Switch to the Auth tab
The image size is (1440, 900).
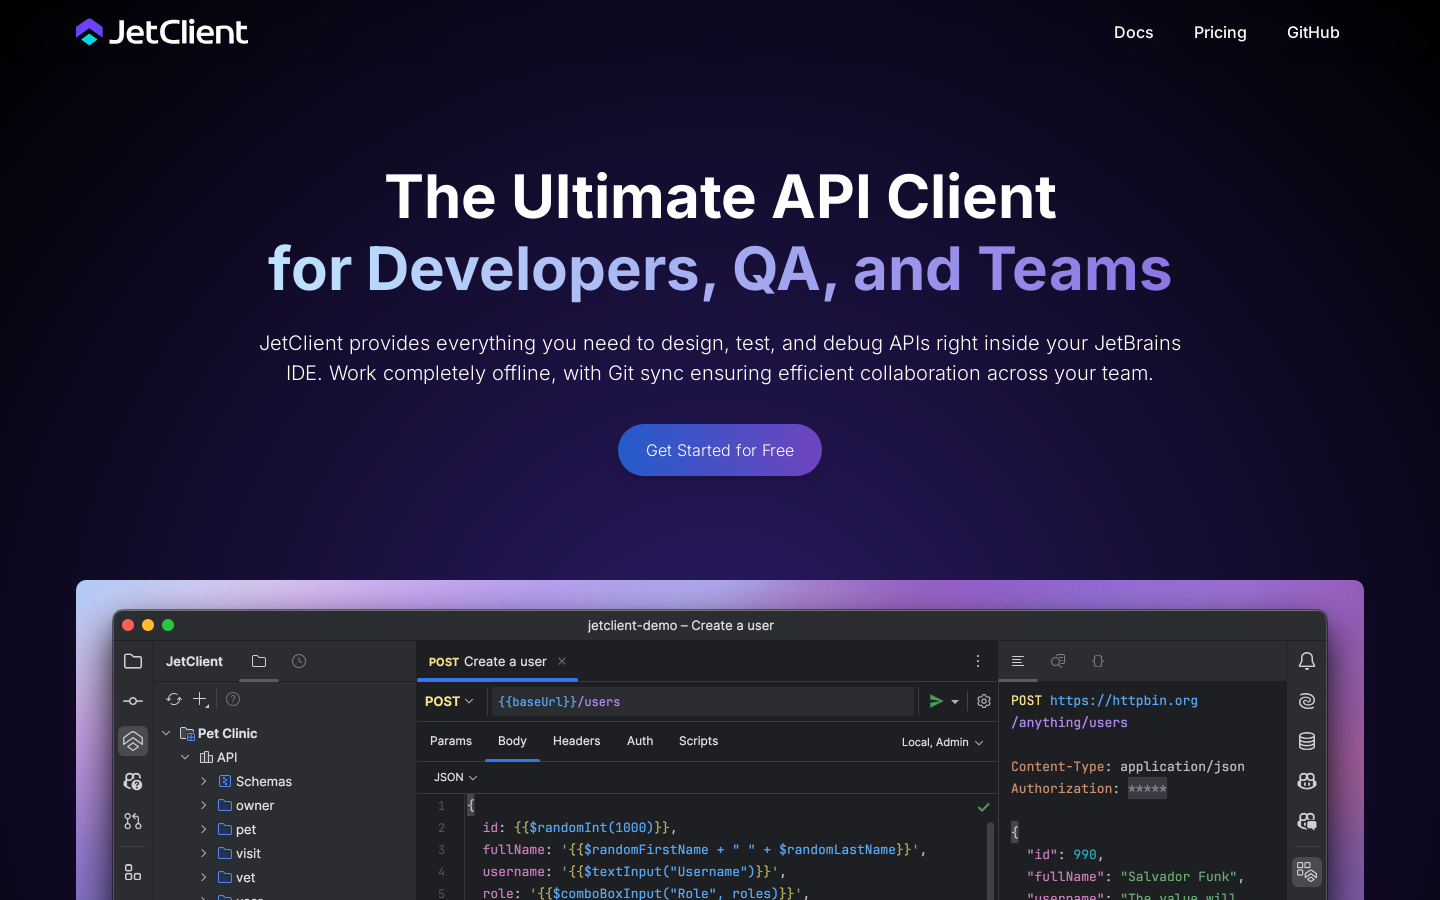point(640,741)
